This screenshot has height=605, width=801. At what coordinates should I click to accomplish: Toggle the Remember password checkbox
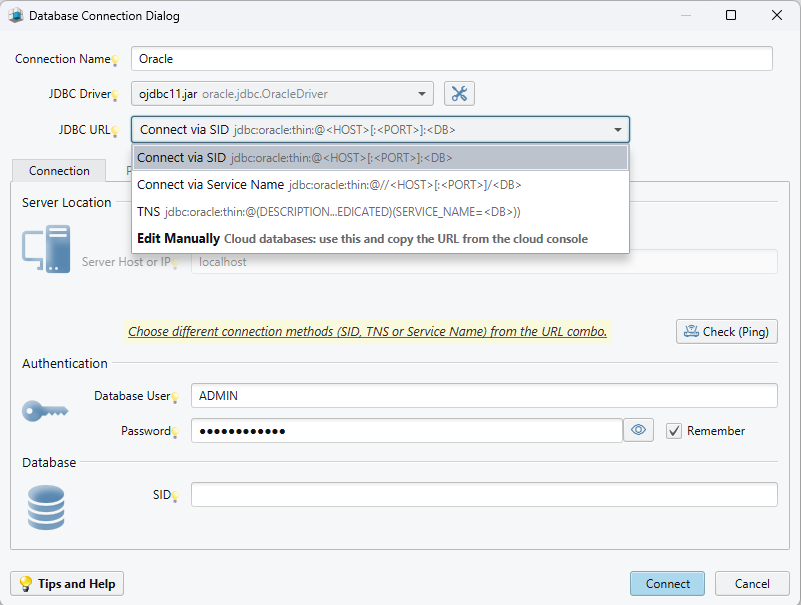[x=674, y=431]
